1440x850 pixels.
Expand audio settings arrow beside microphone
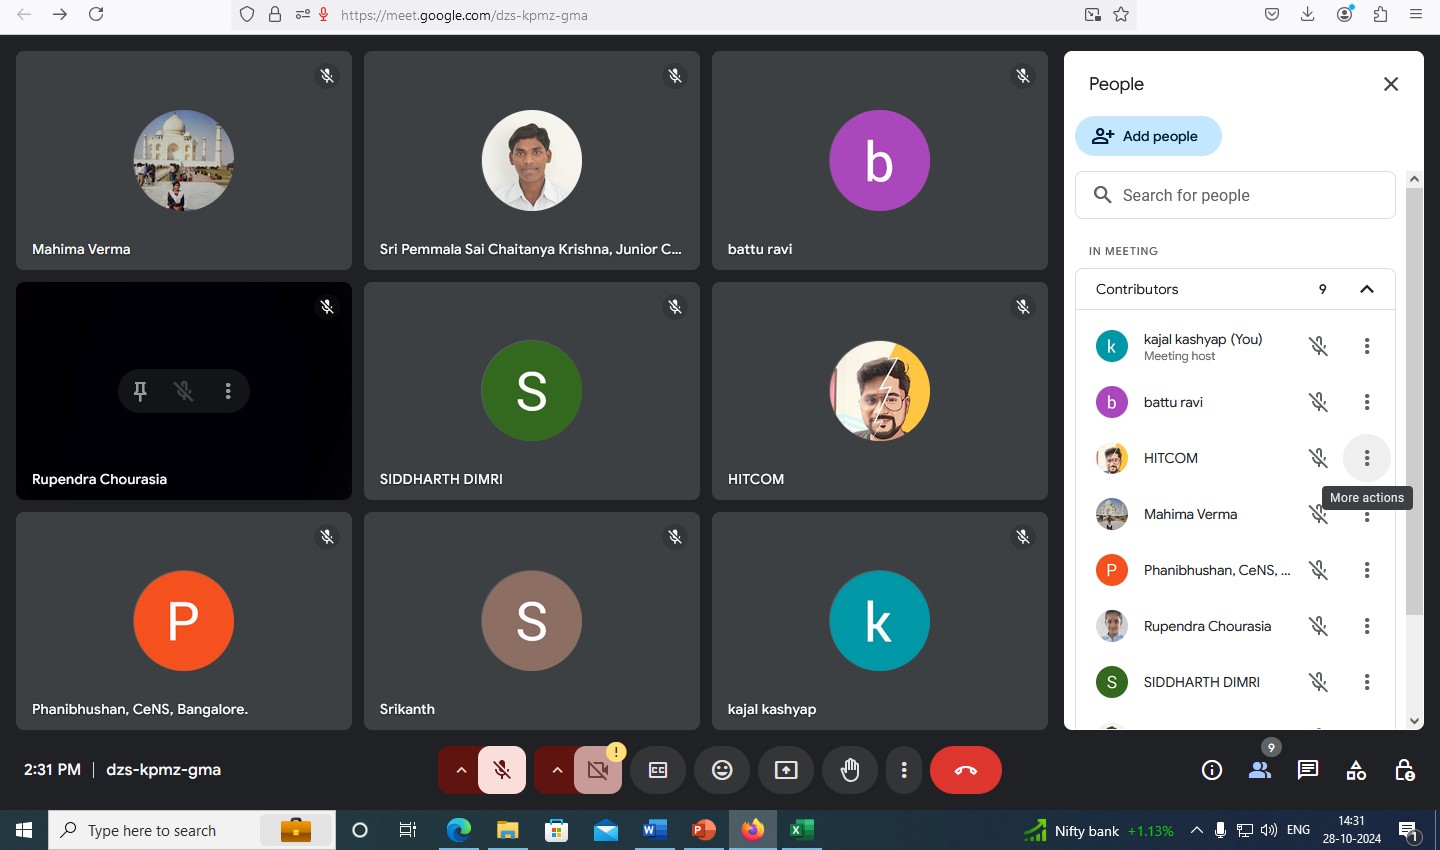pyautogui.click(x=460, y=770)
